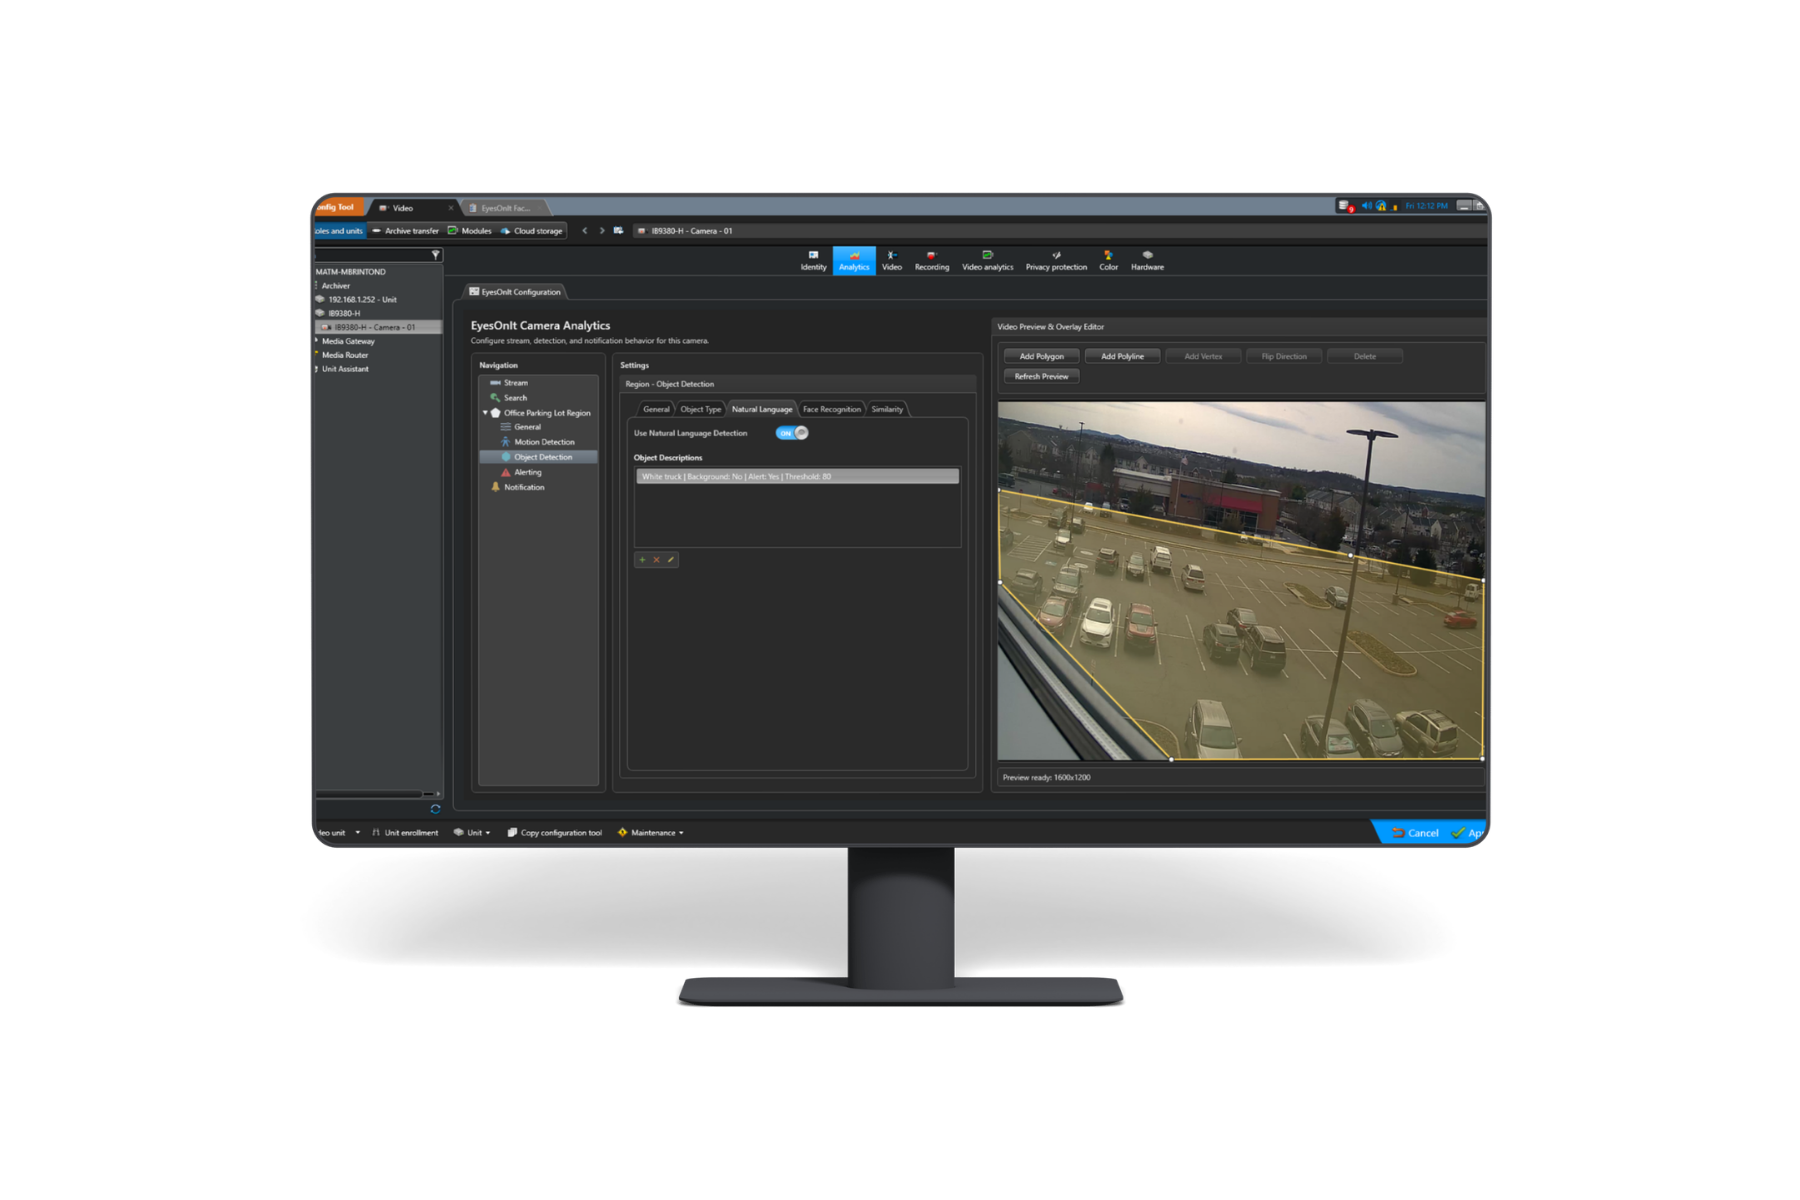This screenshot has width=1800, height=1200.
Task: Click the Add Polygon button
Action: tap(1041, 356)
